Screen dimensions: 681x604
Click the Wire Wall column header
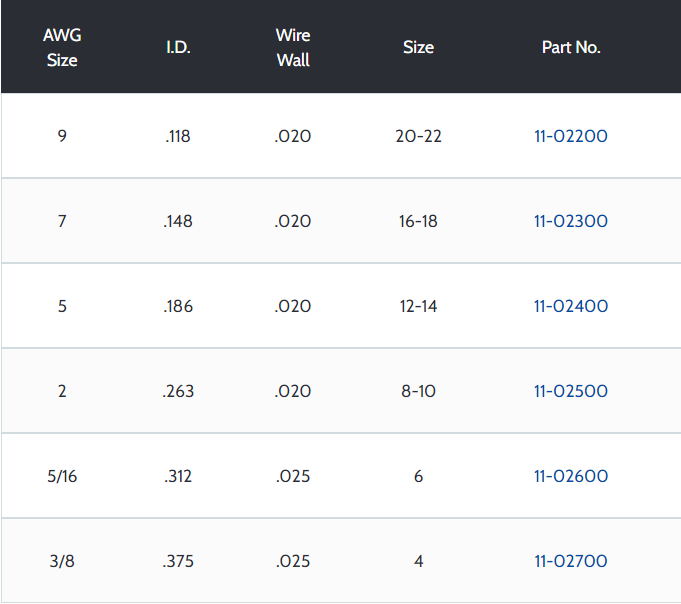click(x=293, y=48)
